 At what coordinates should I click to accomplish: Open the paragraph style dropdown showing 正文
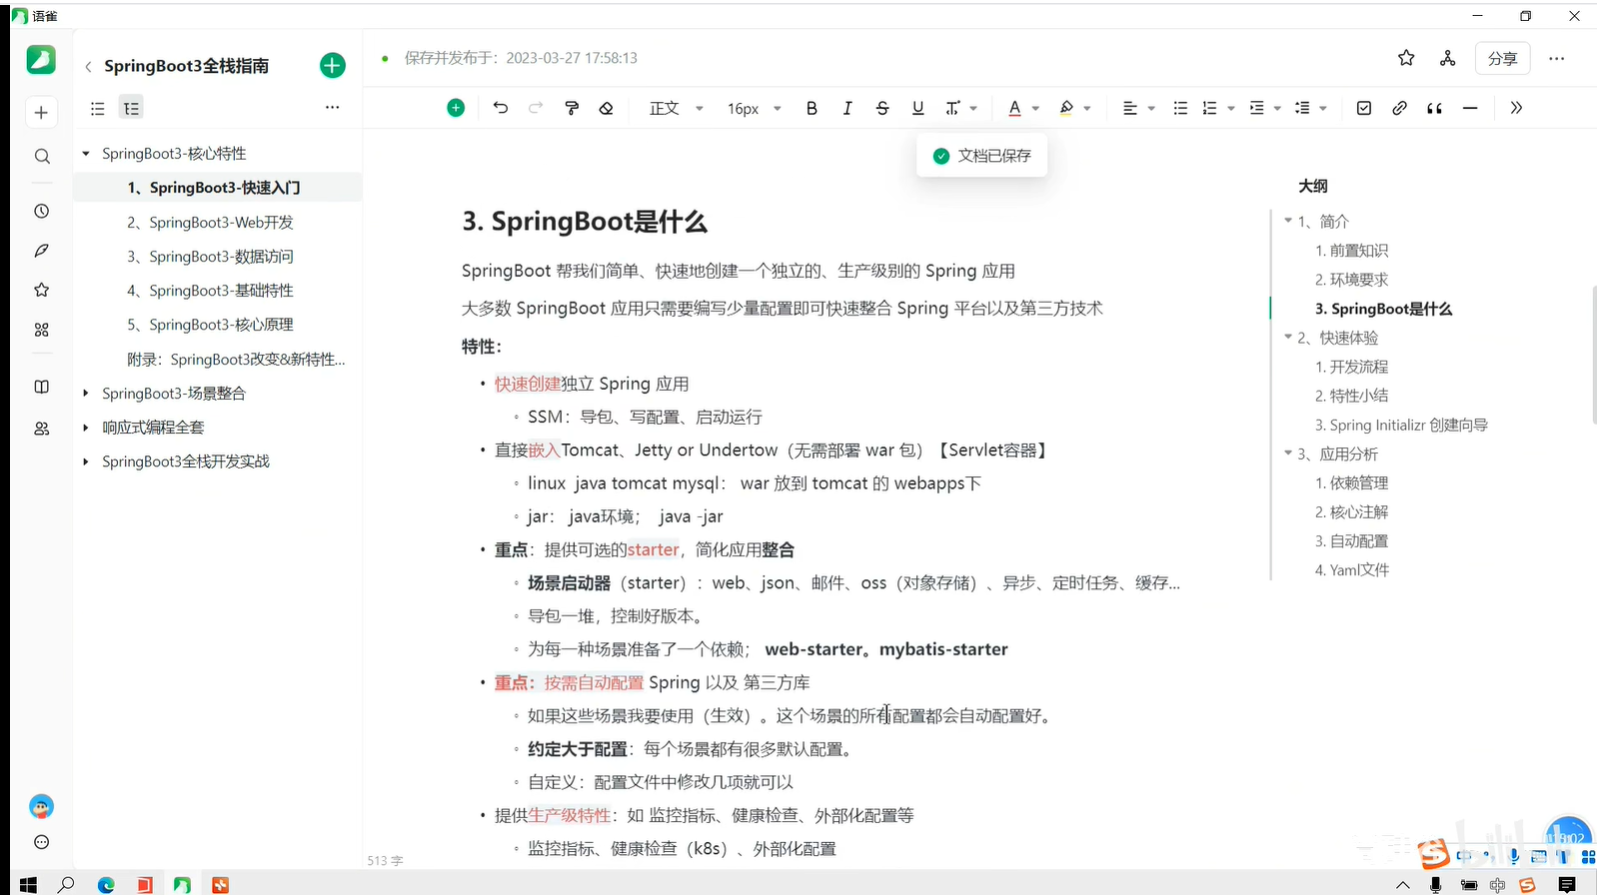[676, 108]
